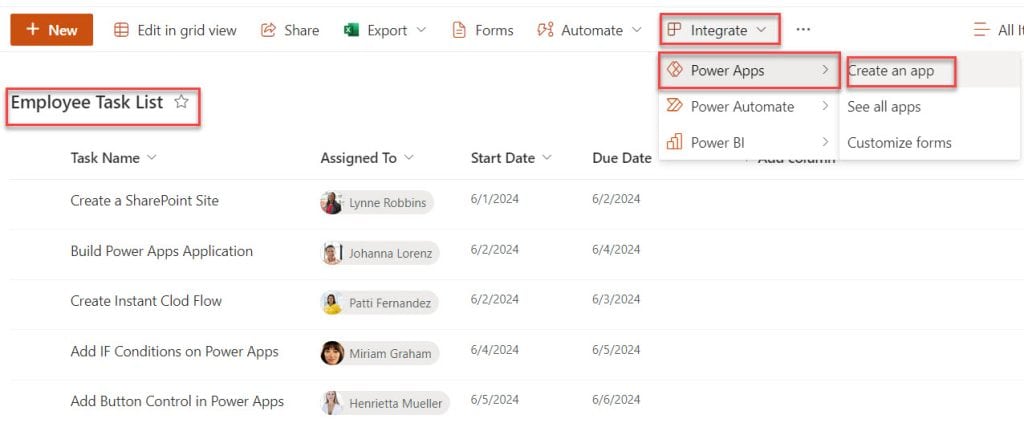Click Miriam Graham name chip
Screen dimensions: 1024x423
[x=379, y=353]
